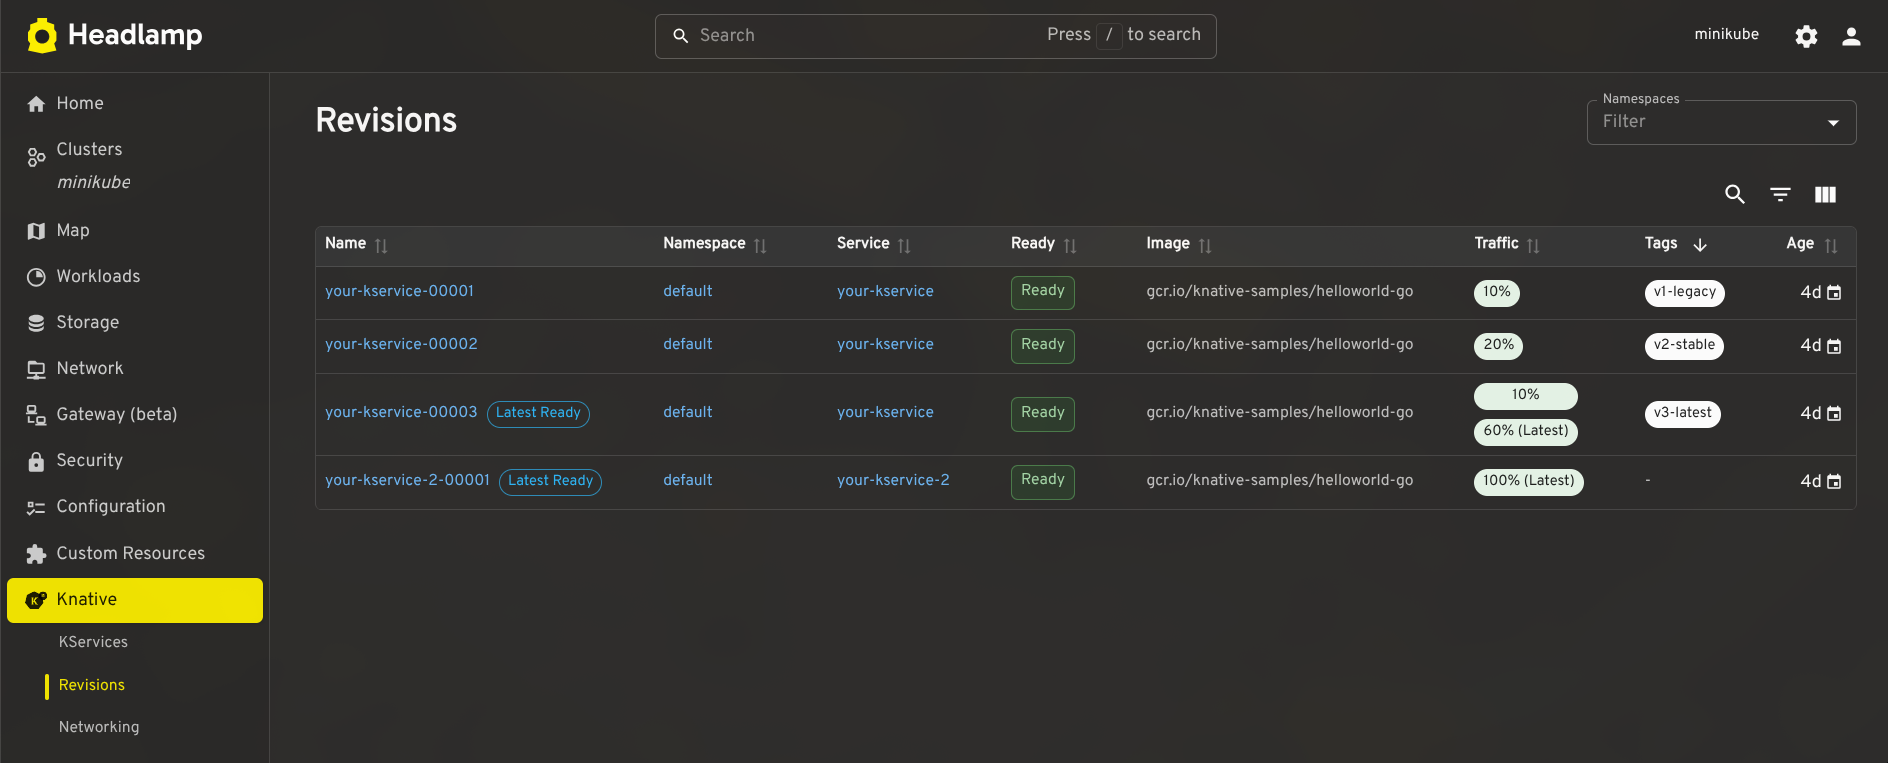The width and height of the screenshot is (1888, 763).
Task: Open your-kservice-2-00001 revision link
Action: [407, 480]
